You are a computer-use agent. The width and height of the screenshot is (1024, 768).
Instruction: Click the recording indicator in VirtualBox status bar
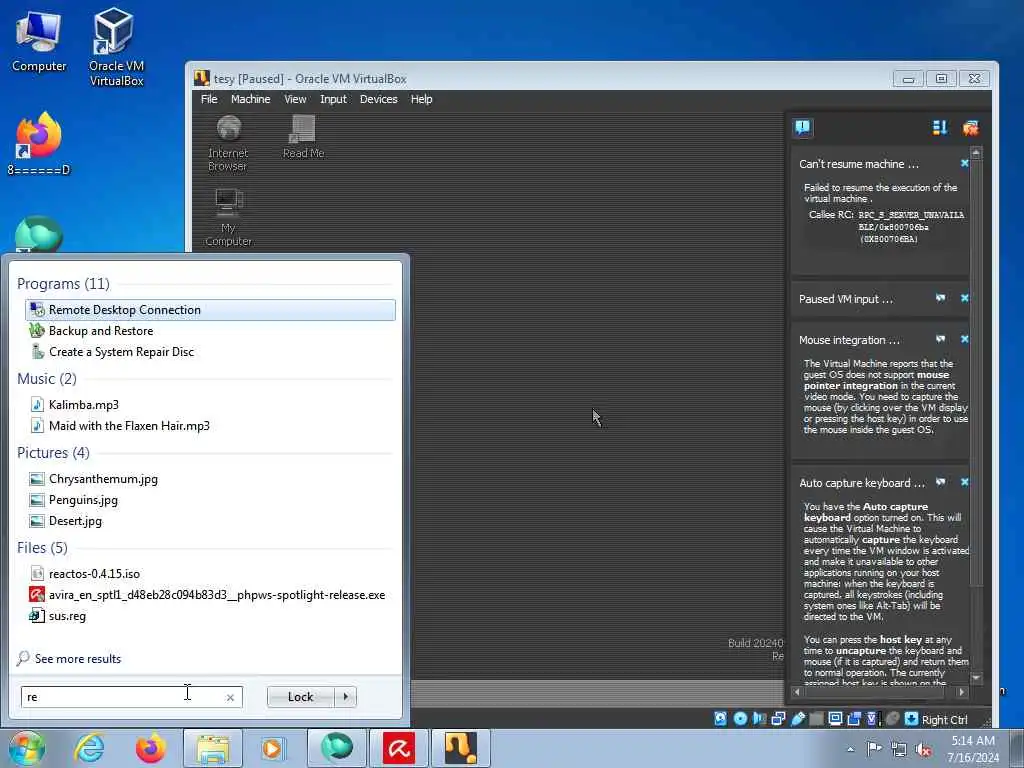tap(854, 719)
